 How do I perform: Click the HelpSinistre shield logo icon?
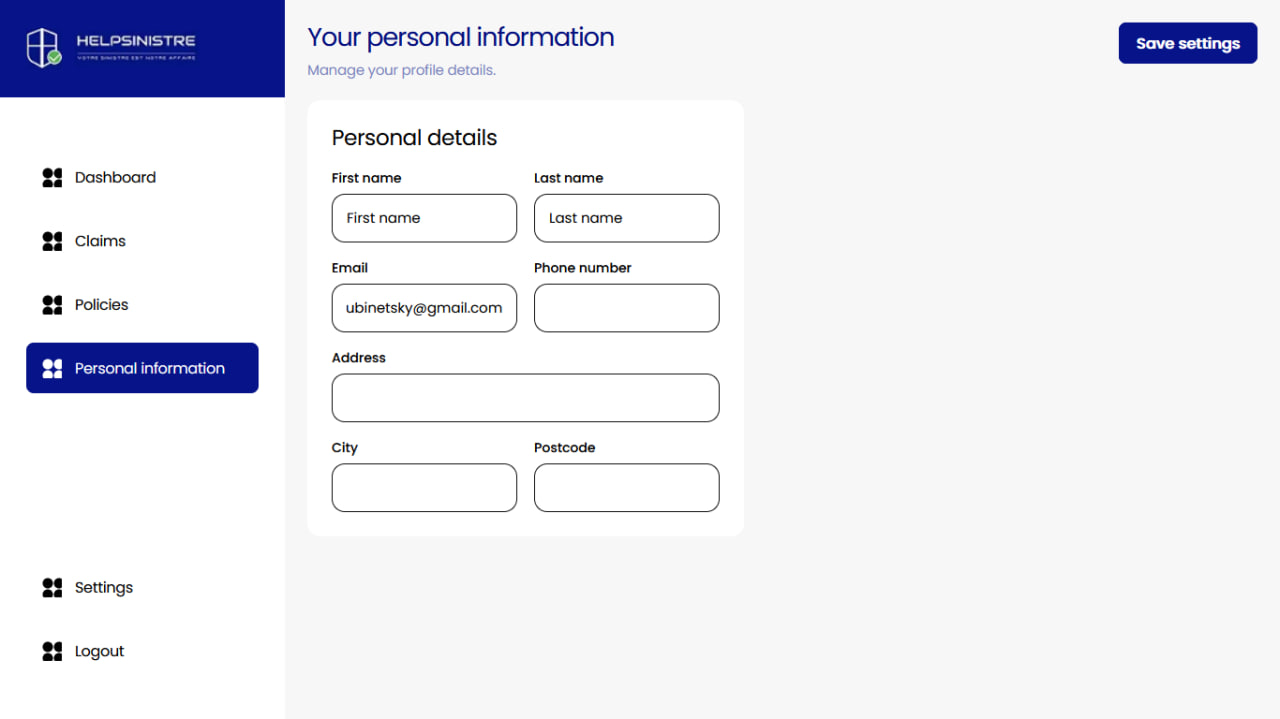click(x=44, y=47)
